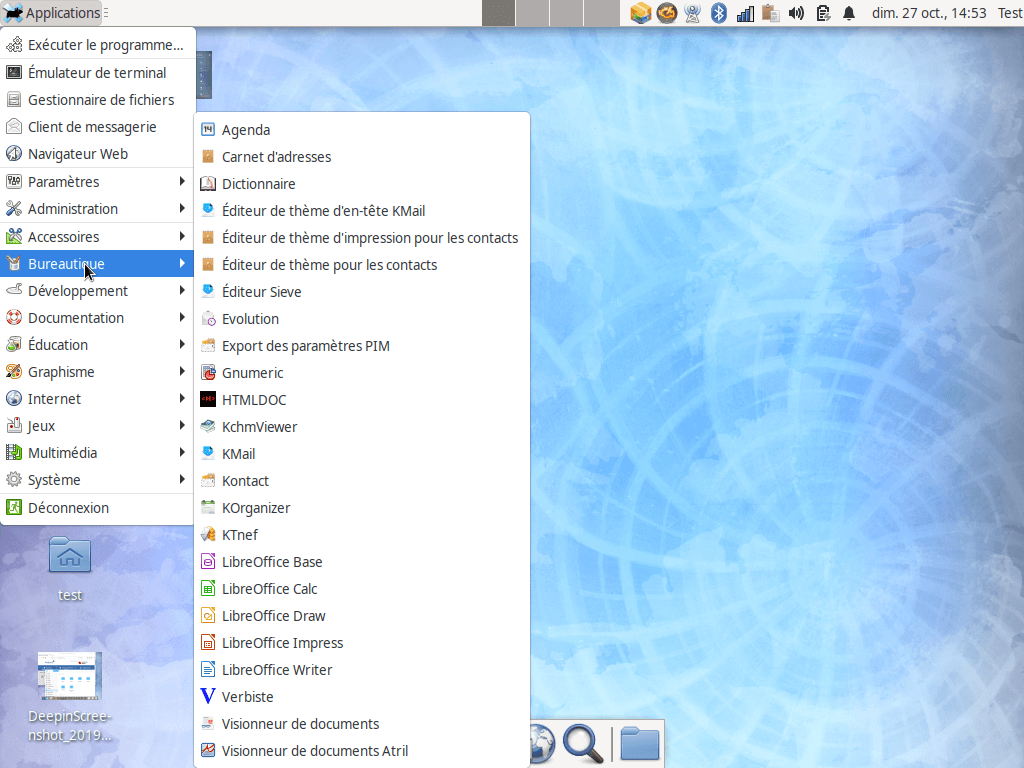Open Client de messagerie
This screenshot has height=768, width=1024.
click(97, 127)
